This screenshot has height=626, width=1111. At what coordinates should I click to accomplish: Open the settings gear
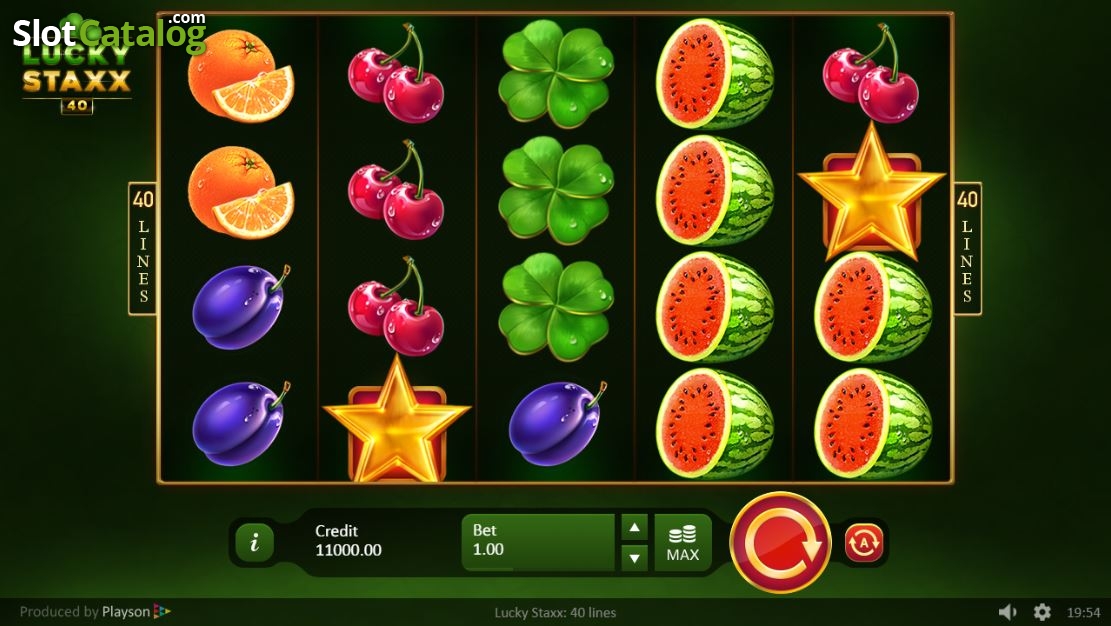1042,612
